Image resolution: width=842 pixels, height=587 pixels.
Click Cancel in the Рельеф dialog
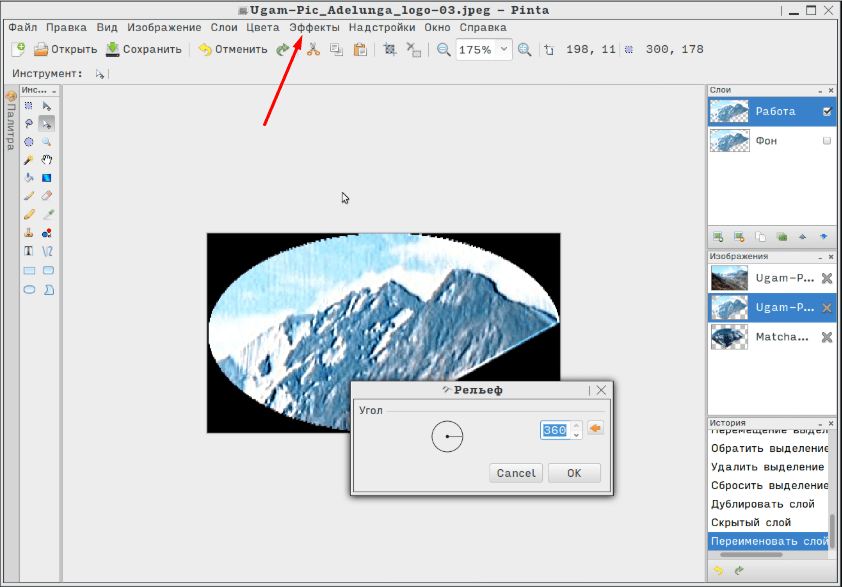(x=516, y=473)
